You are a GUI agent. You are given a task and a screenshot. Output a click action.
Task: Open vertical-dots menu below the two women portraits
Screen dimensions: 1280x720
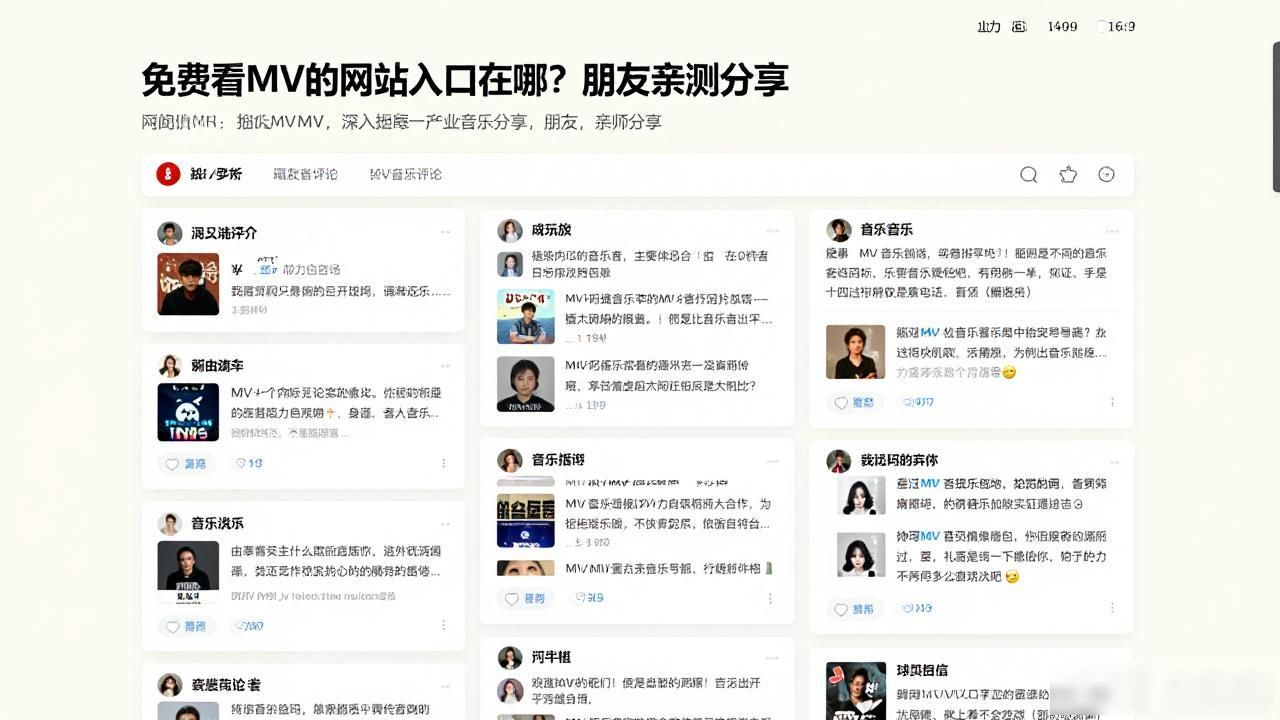[1112, 608]
